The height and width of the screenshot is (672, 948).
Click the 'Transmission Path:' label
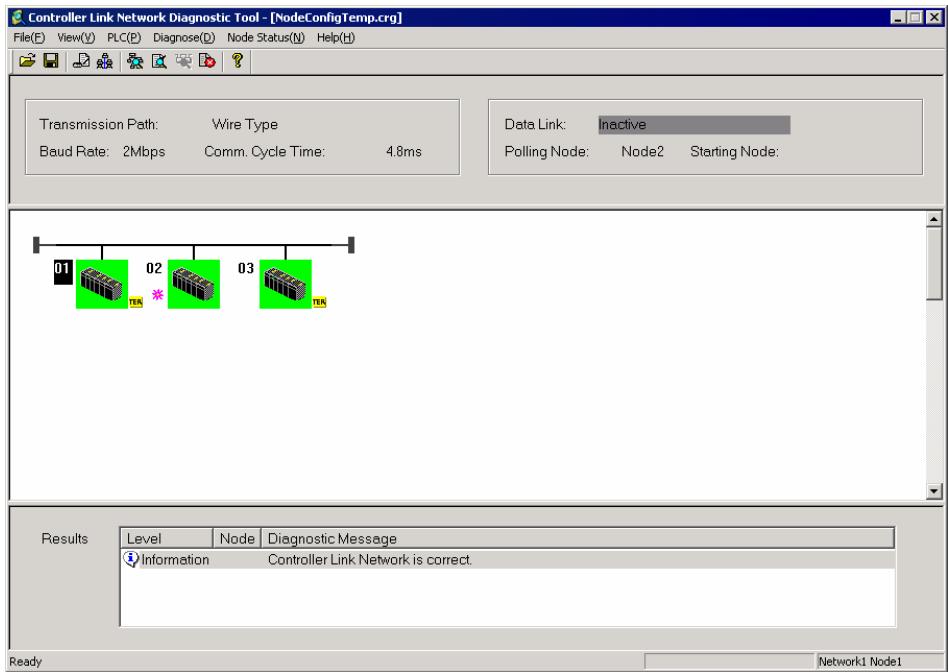(99, 124)
